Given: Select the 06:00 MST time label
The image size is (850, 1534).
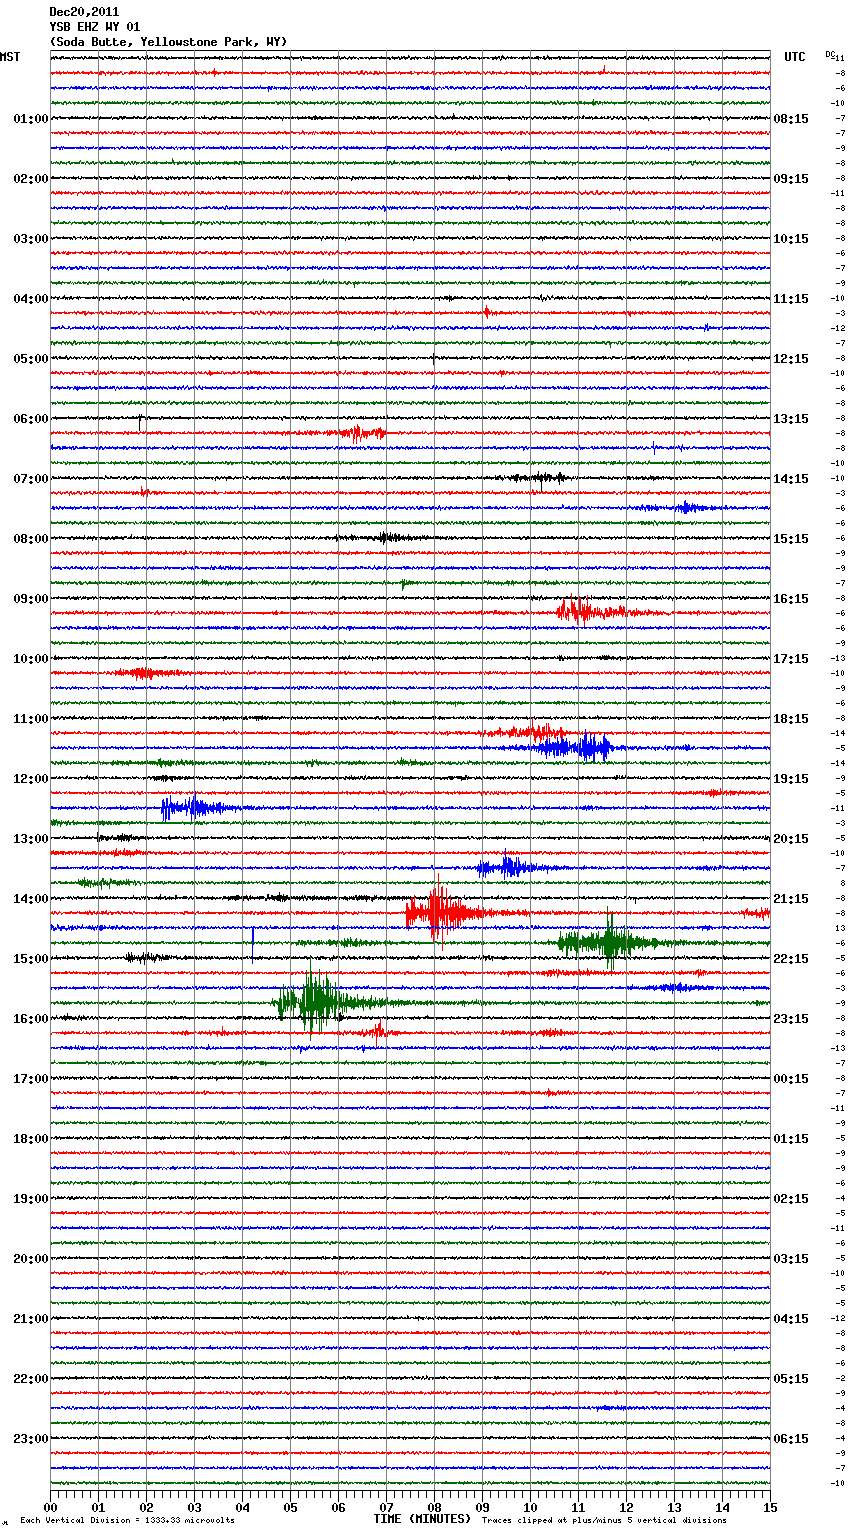Looking at the screenshot, I should [31, 419].
